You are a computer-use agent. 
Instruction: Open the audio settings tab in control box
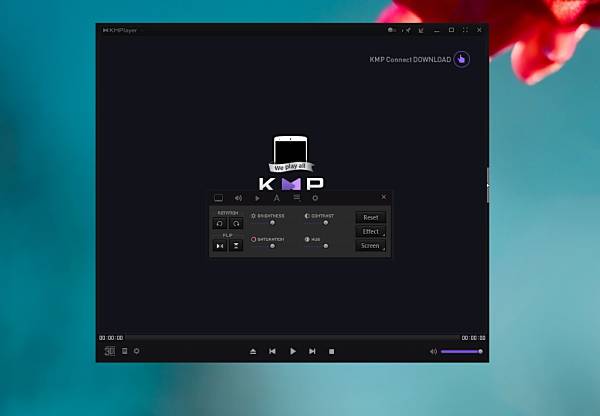pyautogui.click(x=238, y=198)
